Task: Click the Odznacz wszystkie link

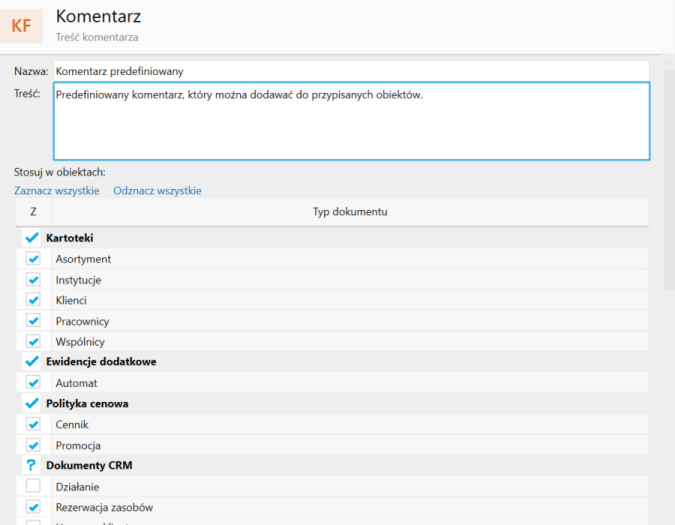Action: click(x=157, y=190)
